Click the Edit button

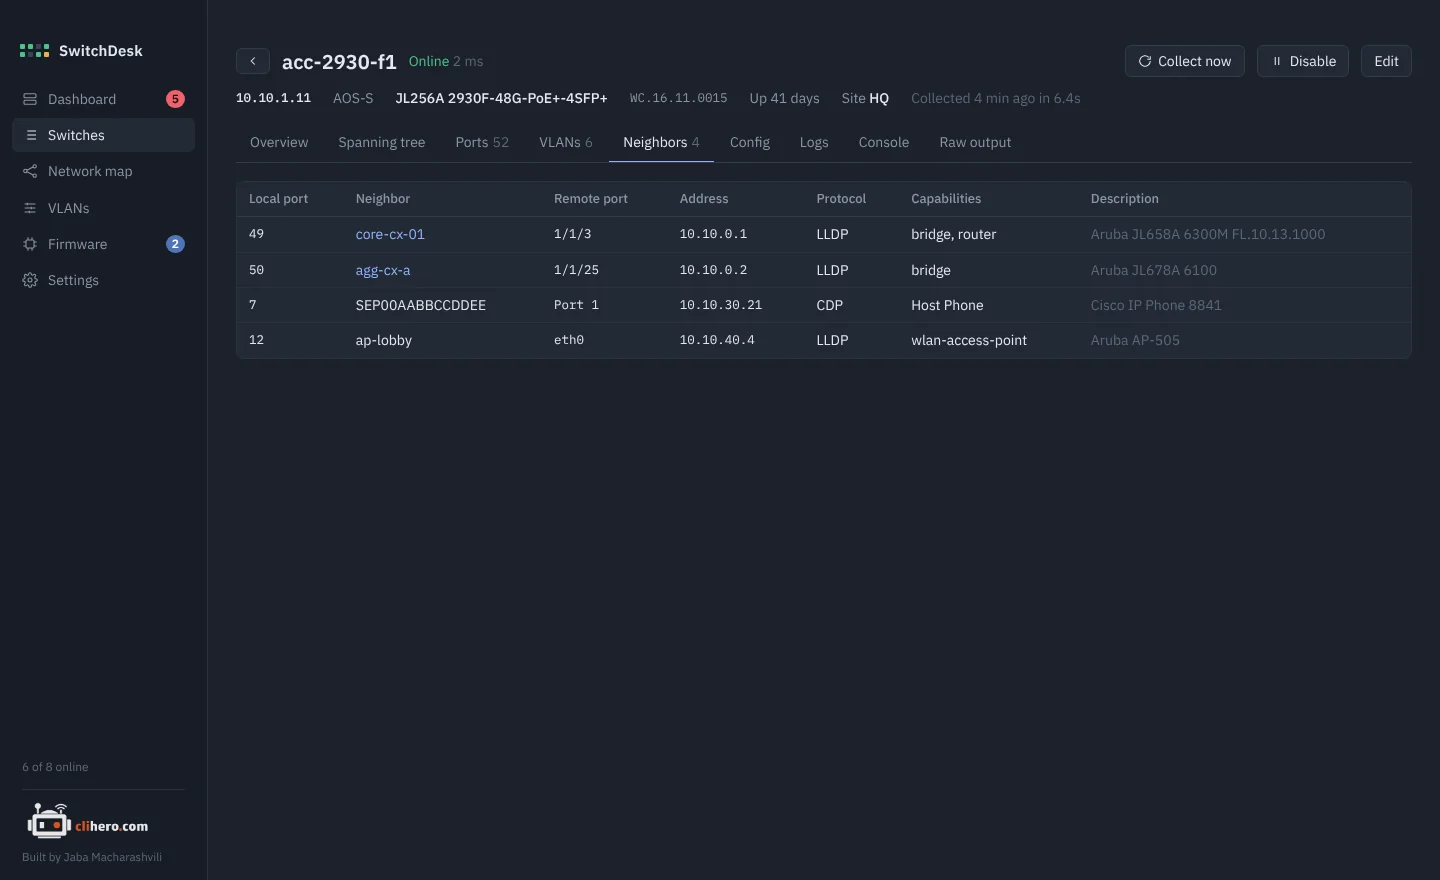[x=1386, y=61]
